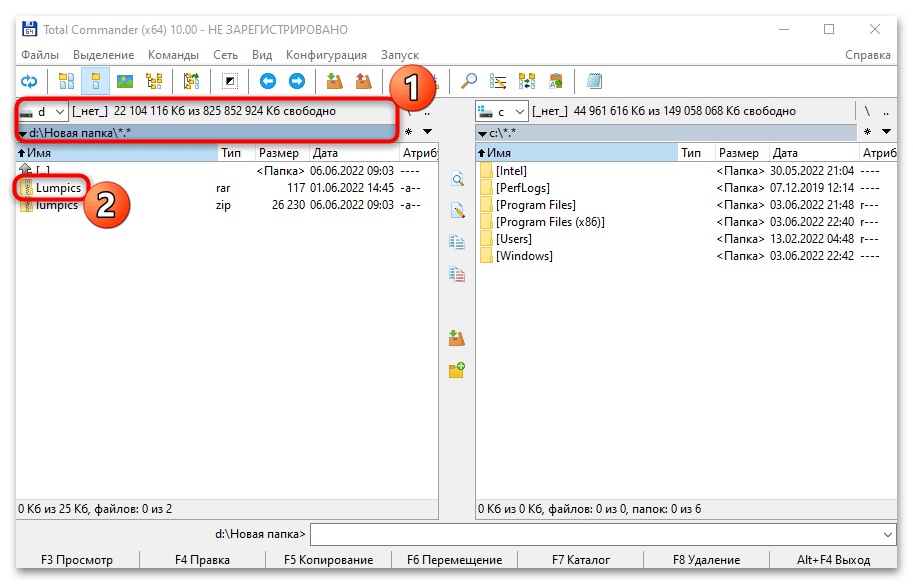Click the blue Back arrow icon

[x=267, y=81]
